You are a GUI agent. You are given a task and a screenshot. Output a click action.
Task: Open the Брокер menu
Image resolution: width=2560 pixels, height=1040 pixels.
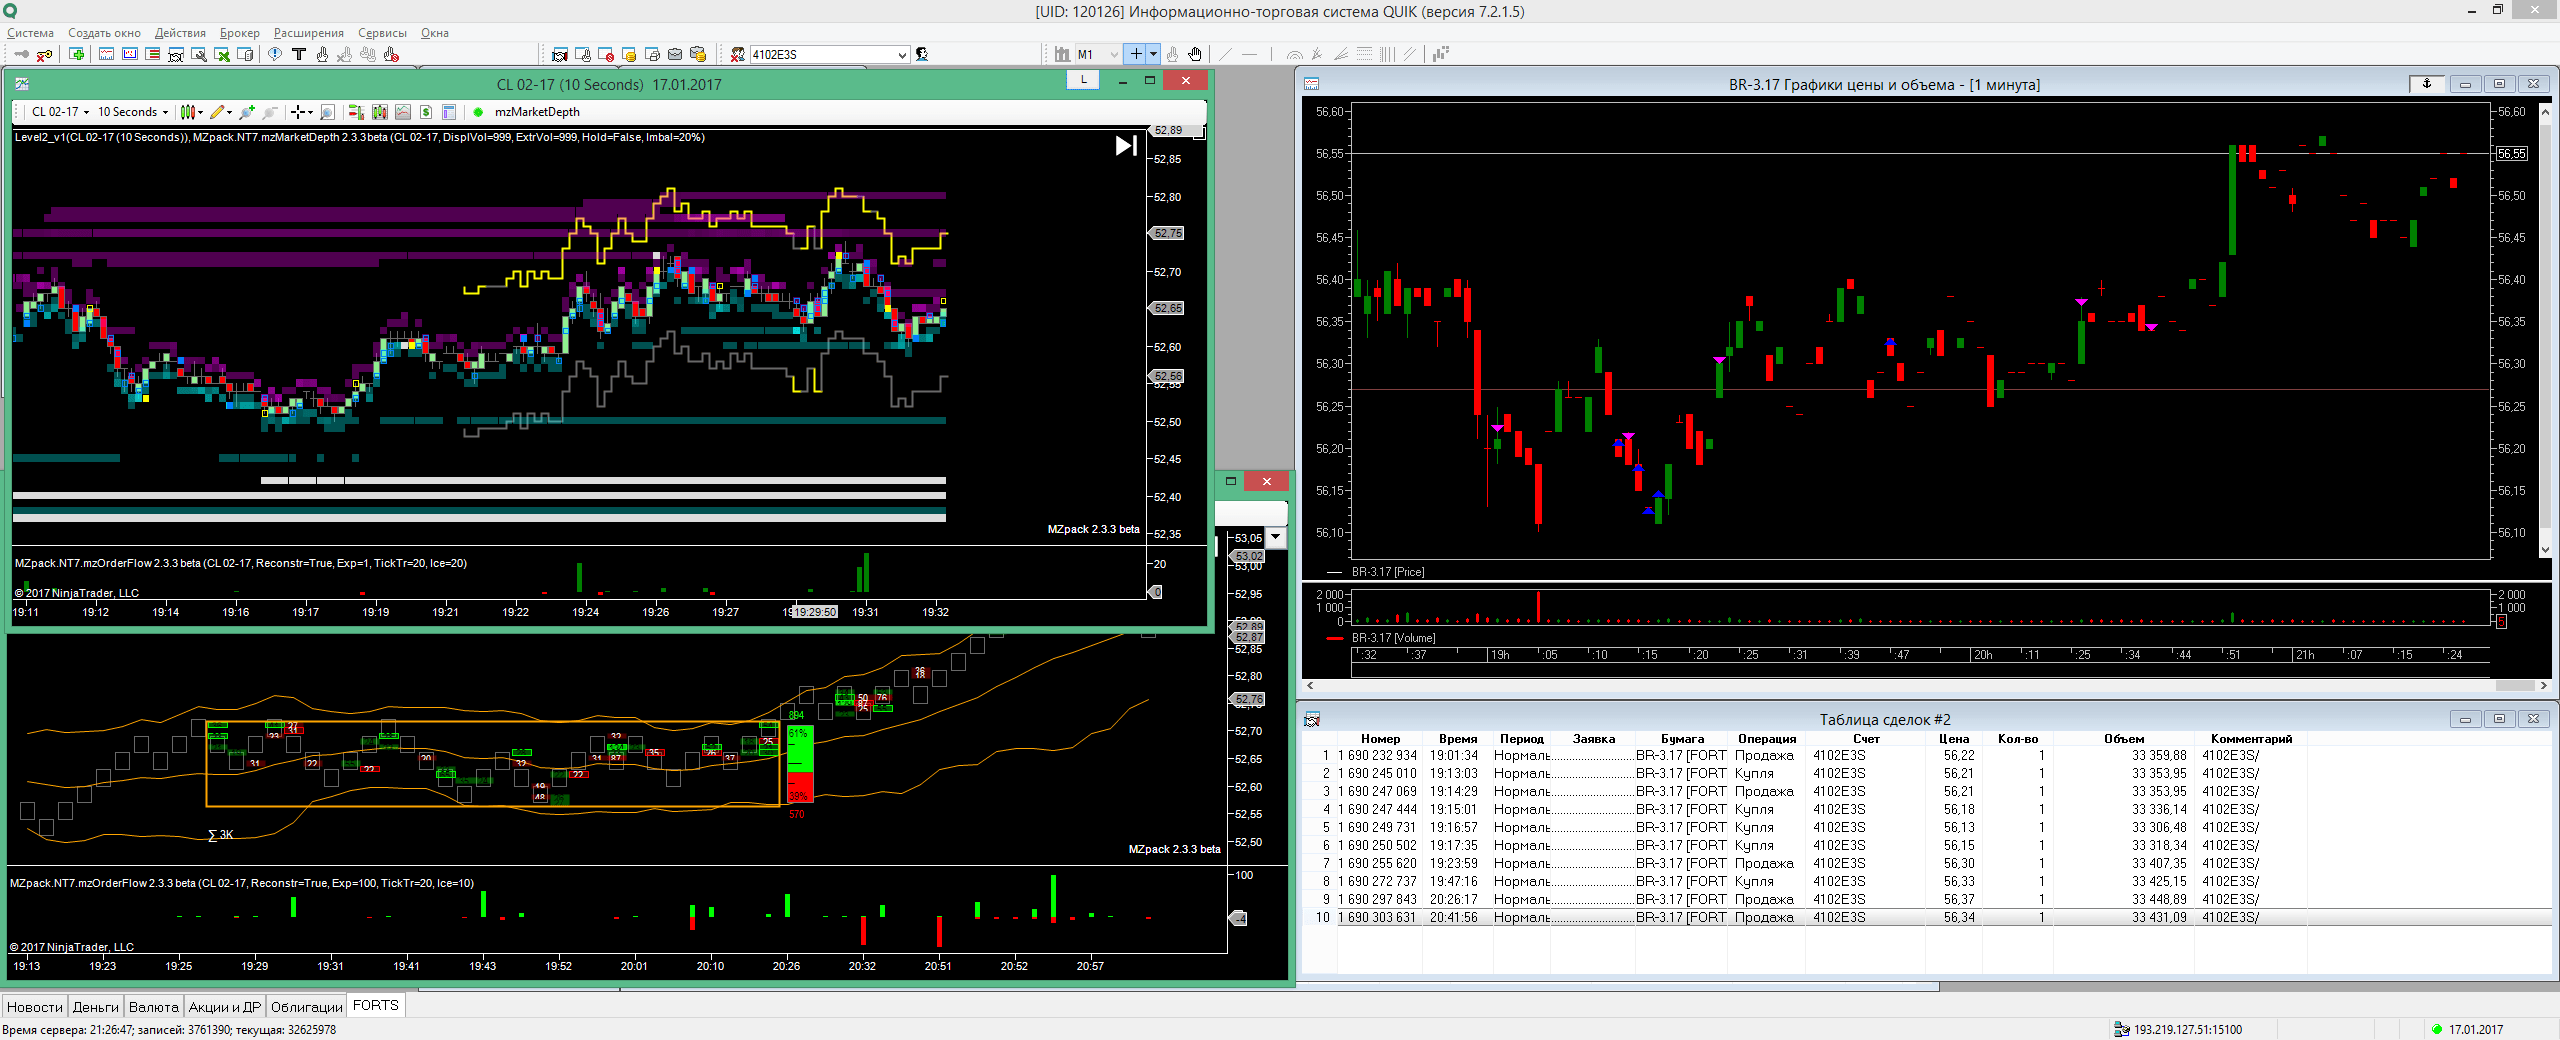click(240, 33)
